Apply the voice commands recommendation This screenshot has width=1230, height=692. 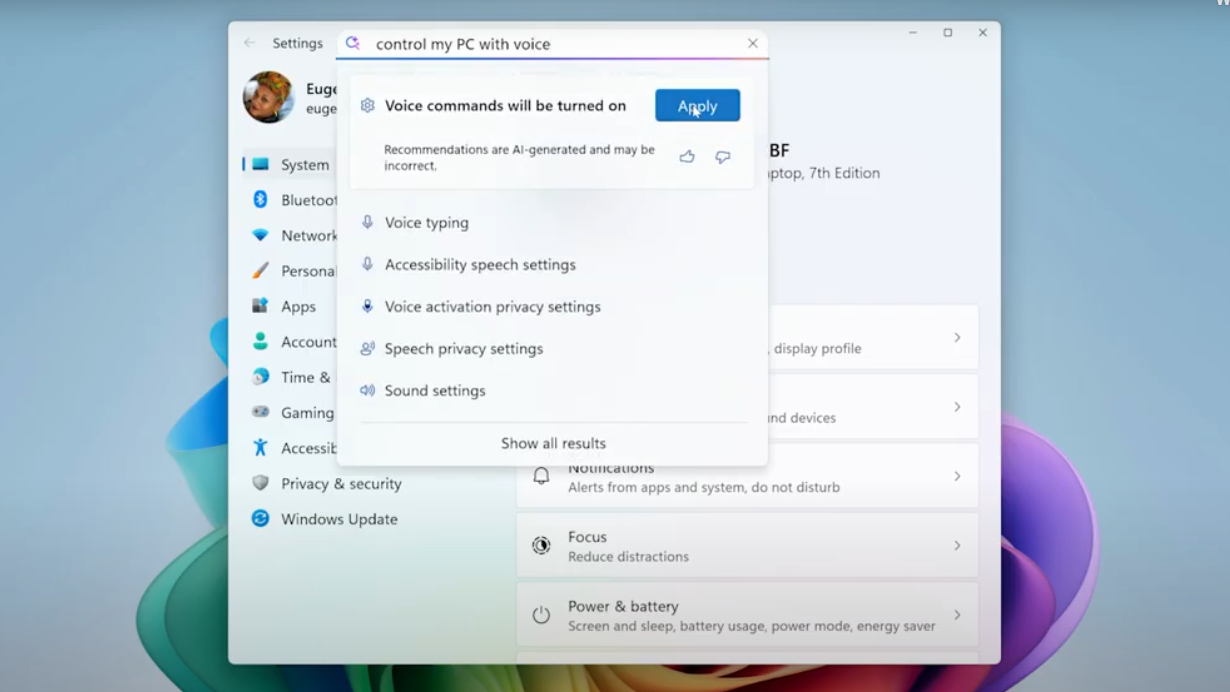[697, 105]
